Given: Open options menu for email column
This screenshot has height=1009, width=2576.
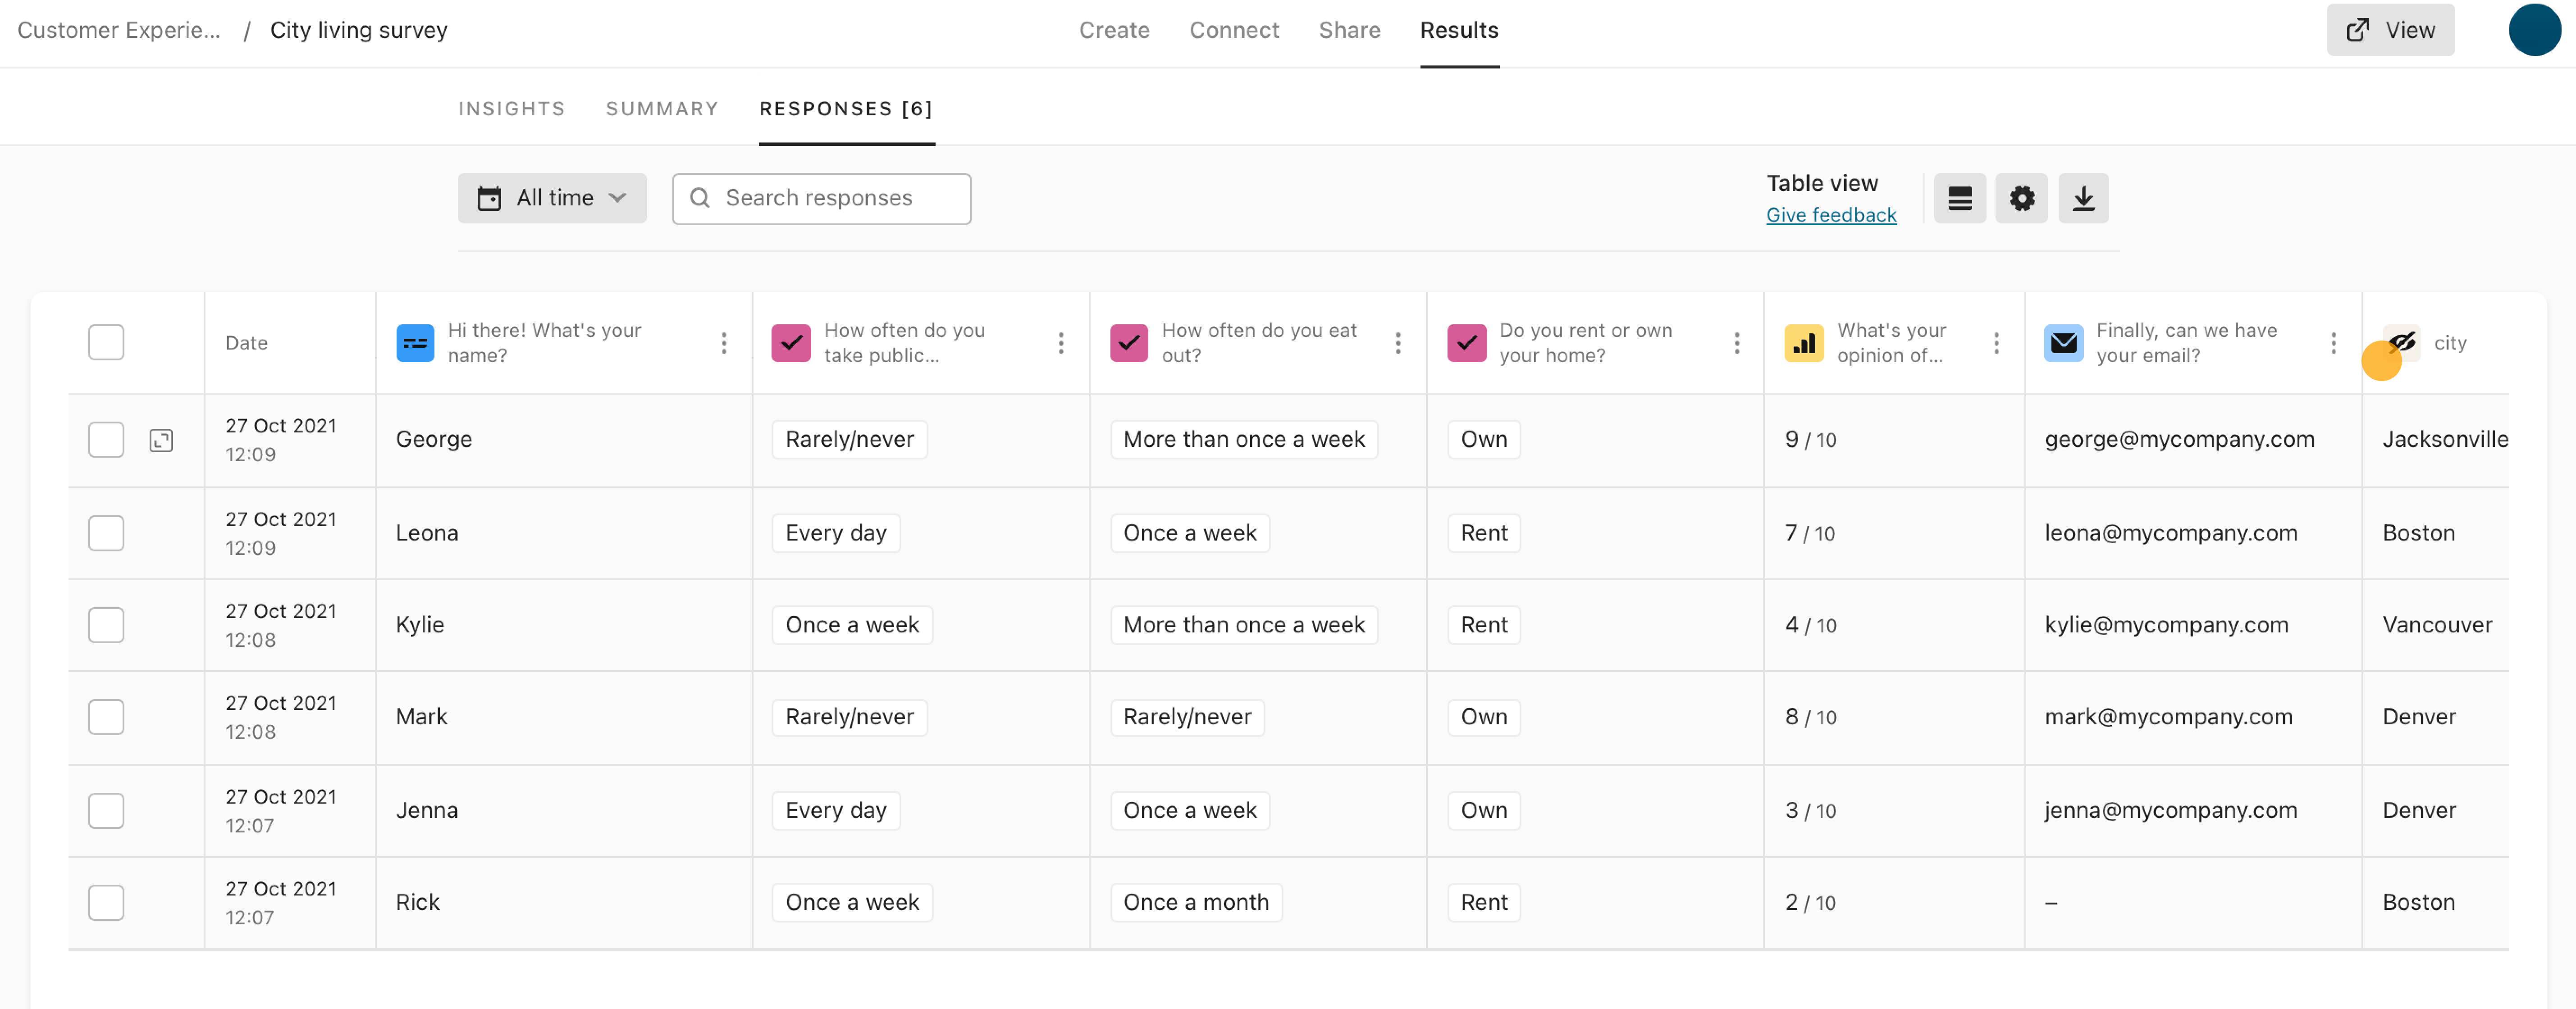Looking at the screenshot, I should click(x=2333, y=343).
